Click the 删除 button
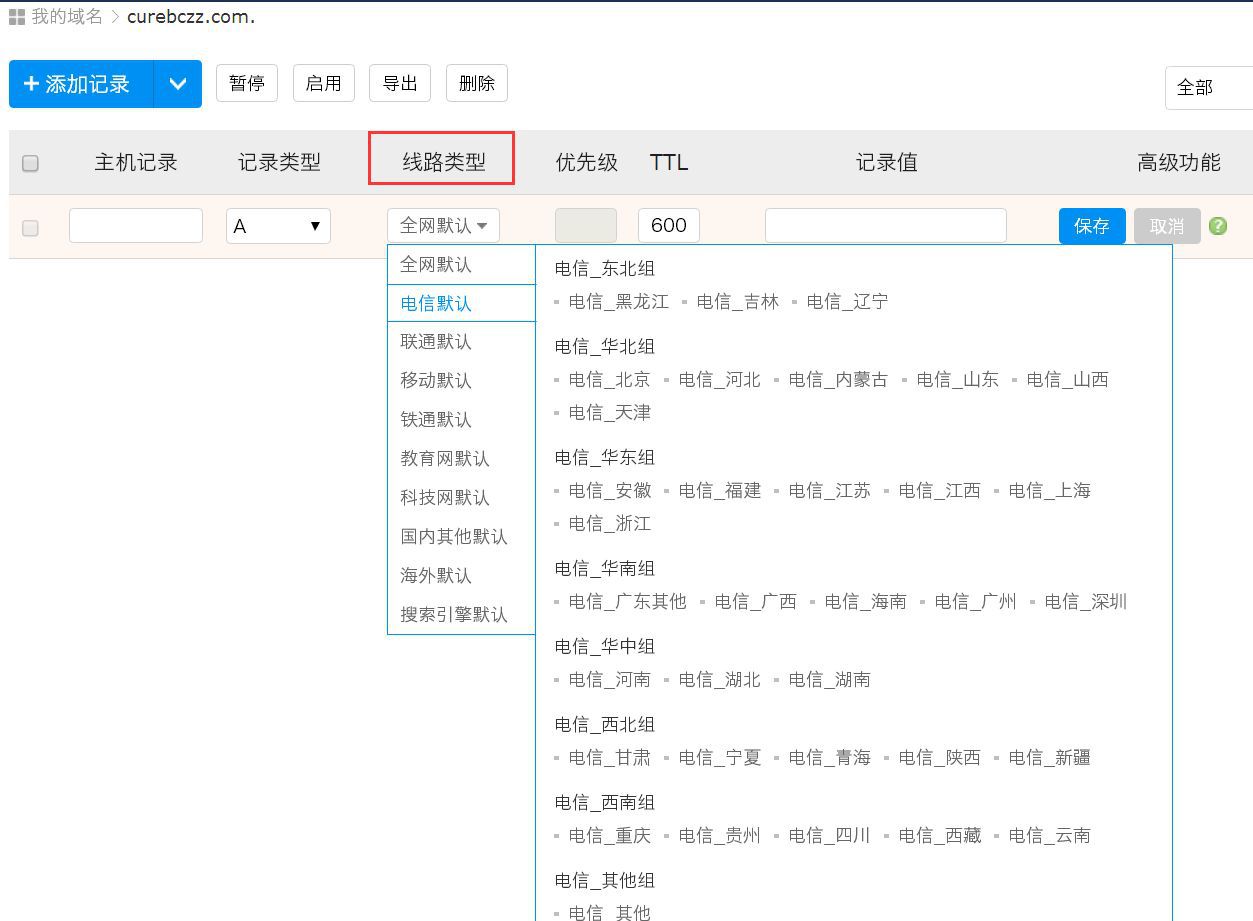This screenshot has width=1253, height=921. coord(477,83)
